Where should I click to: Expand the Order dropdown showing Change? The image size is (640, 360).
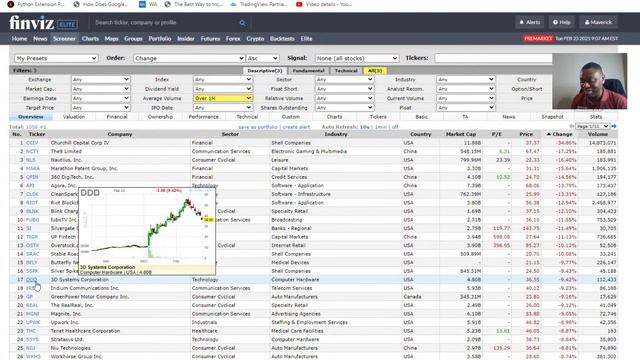click(189, 58)
